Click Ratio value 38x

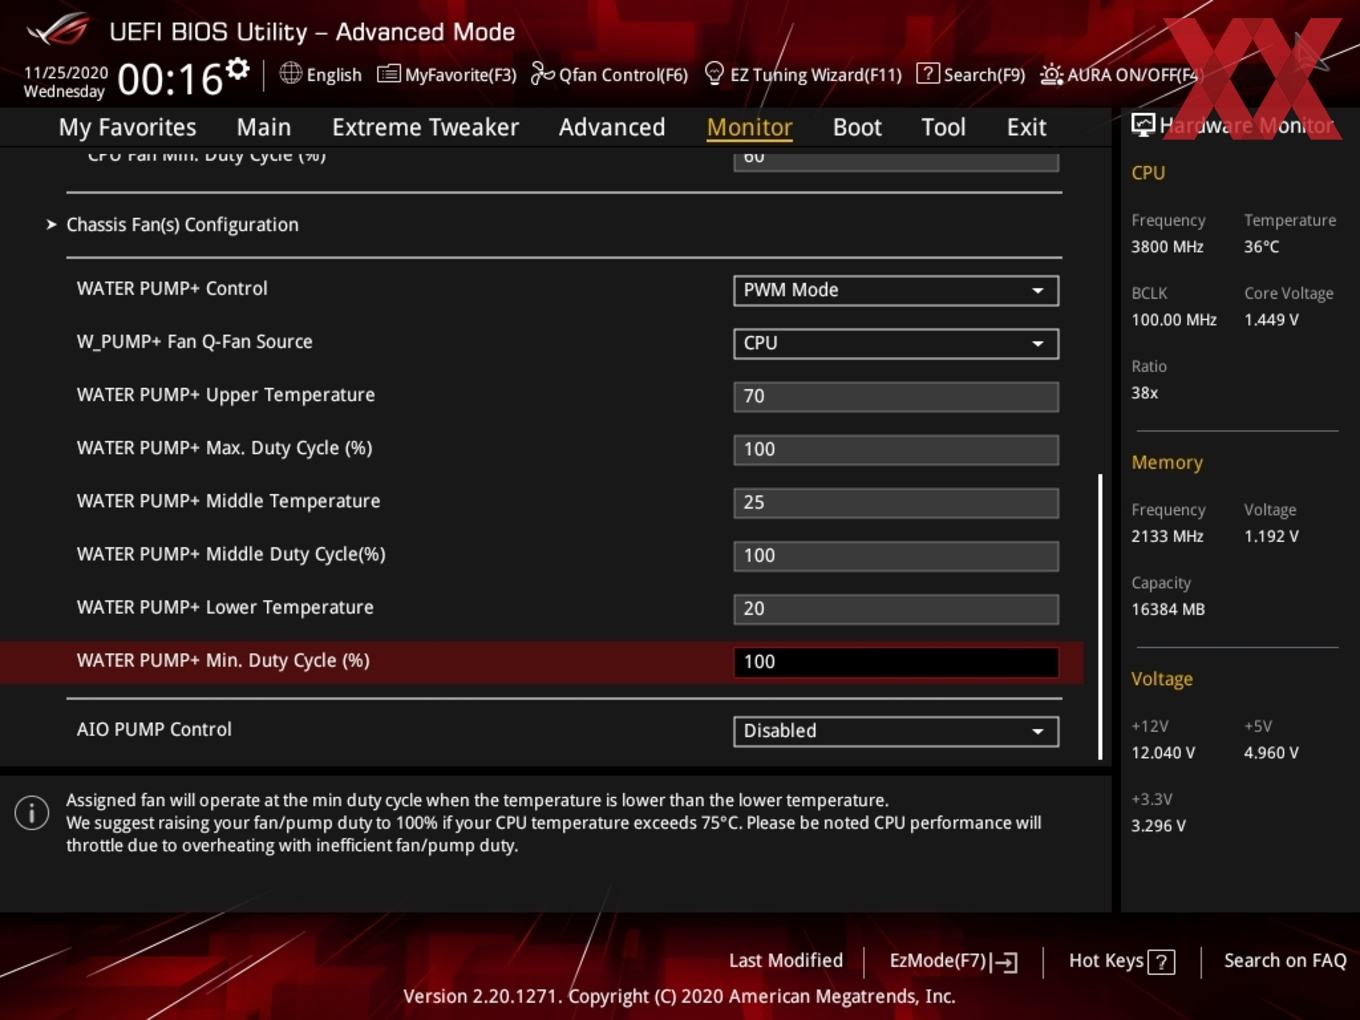pos(1144,393)
